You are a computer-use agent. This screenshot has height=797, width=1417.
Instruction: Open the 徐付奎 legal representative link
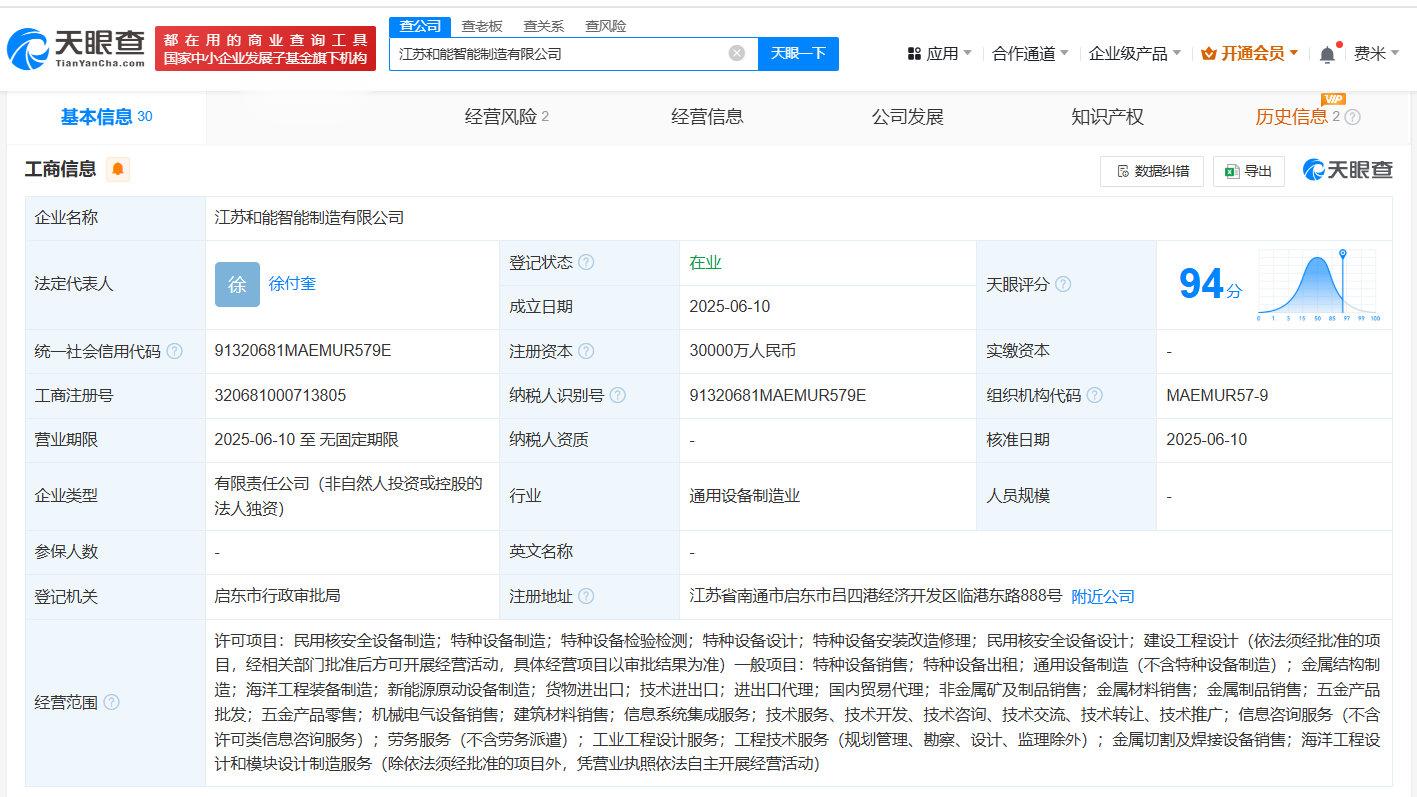click(x=292, y=283)
